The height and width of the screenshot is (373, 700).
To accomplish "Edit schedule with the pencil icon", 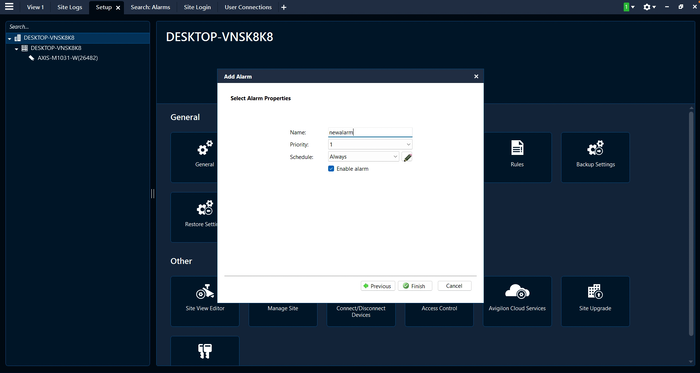I will click(x=407, y=157).
